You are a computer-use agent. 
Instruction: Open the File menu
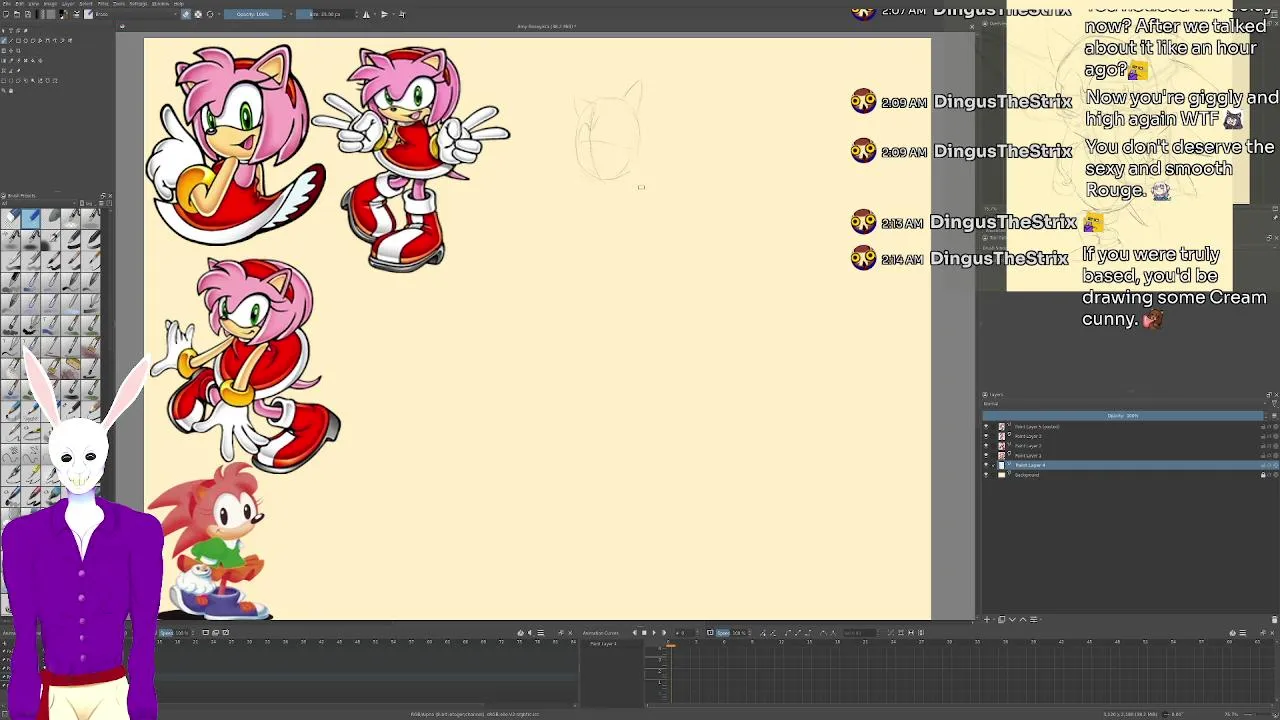click(x=7, y=4)
